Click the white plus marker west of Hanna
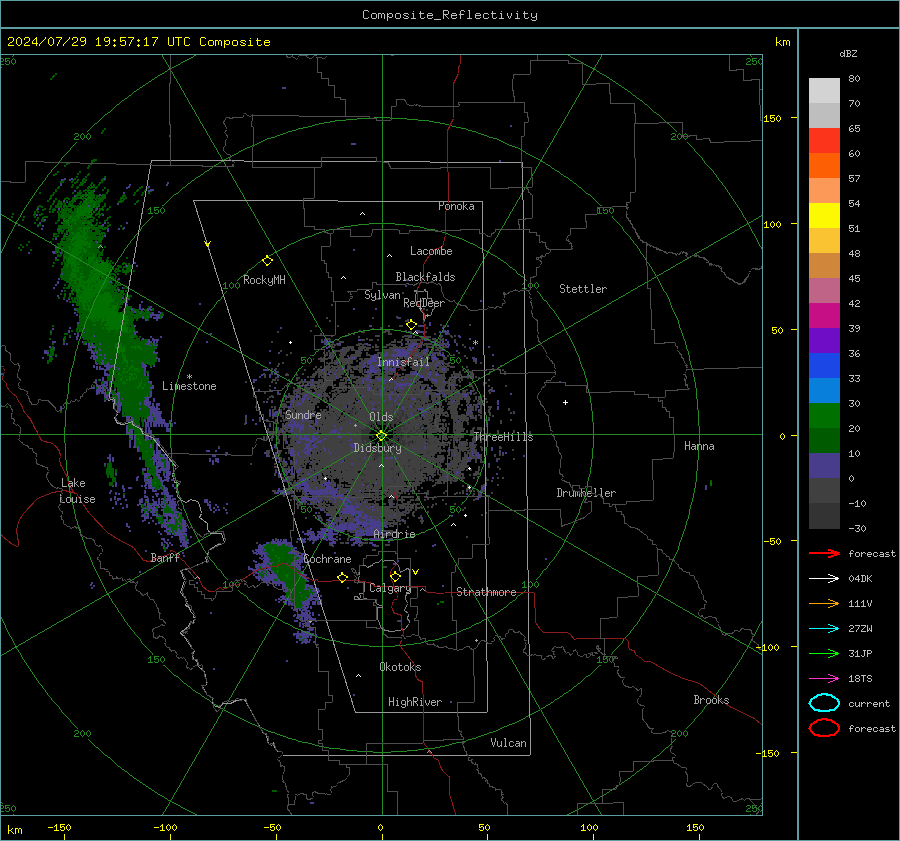900x841 pixels. pos(565,402)
